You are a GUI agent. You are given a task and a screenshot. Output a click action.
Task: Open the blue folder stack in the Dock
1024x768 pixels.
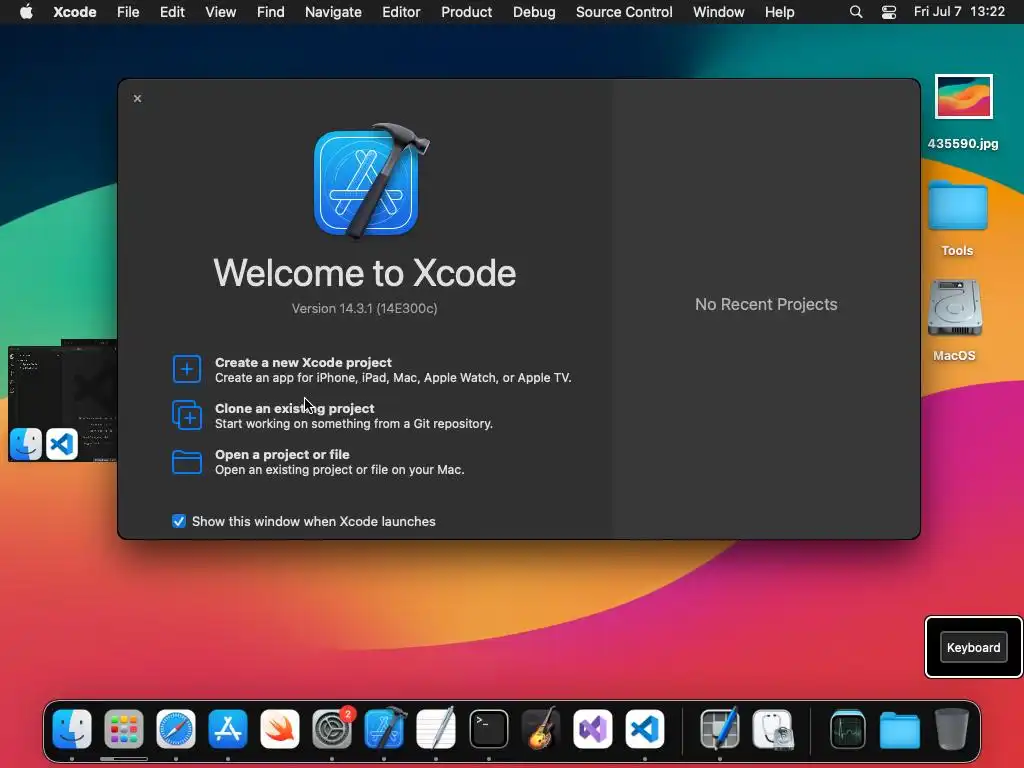(900, 729)
